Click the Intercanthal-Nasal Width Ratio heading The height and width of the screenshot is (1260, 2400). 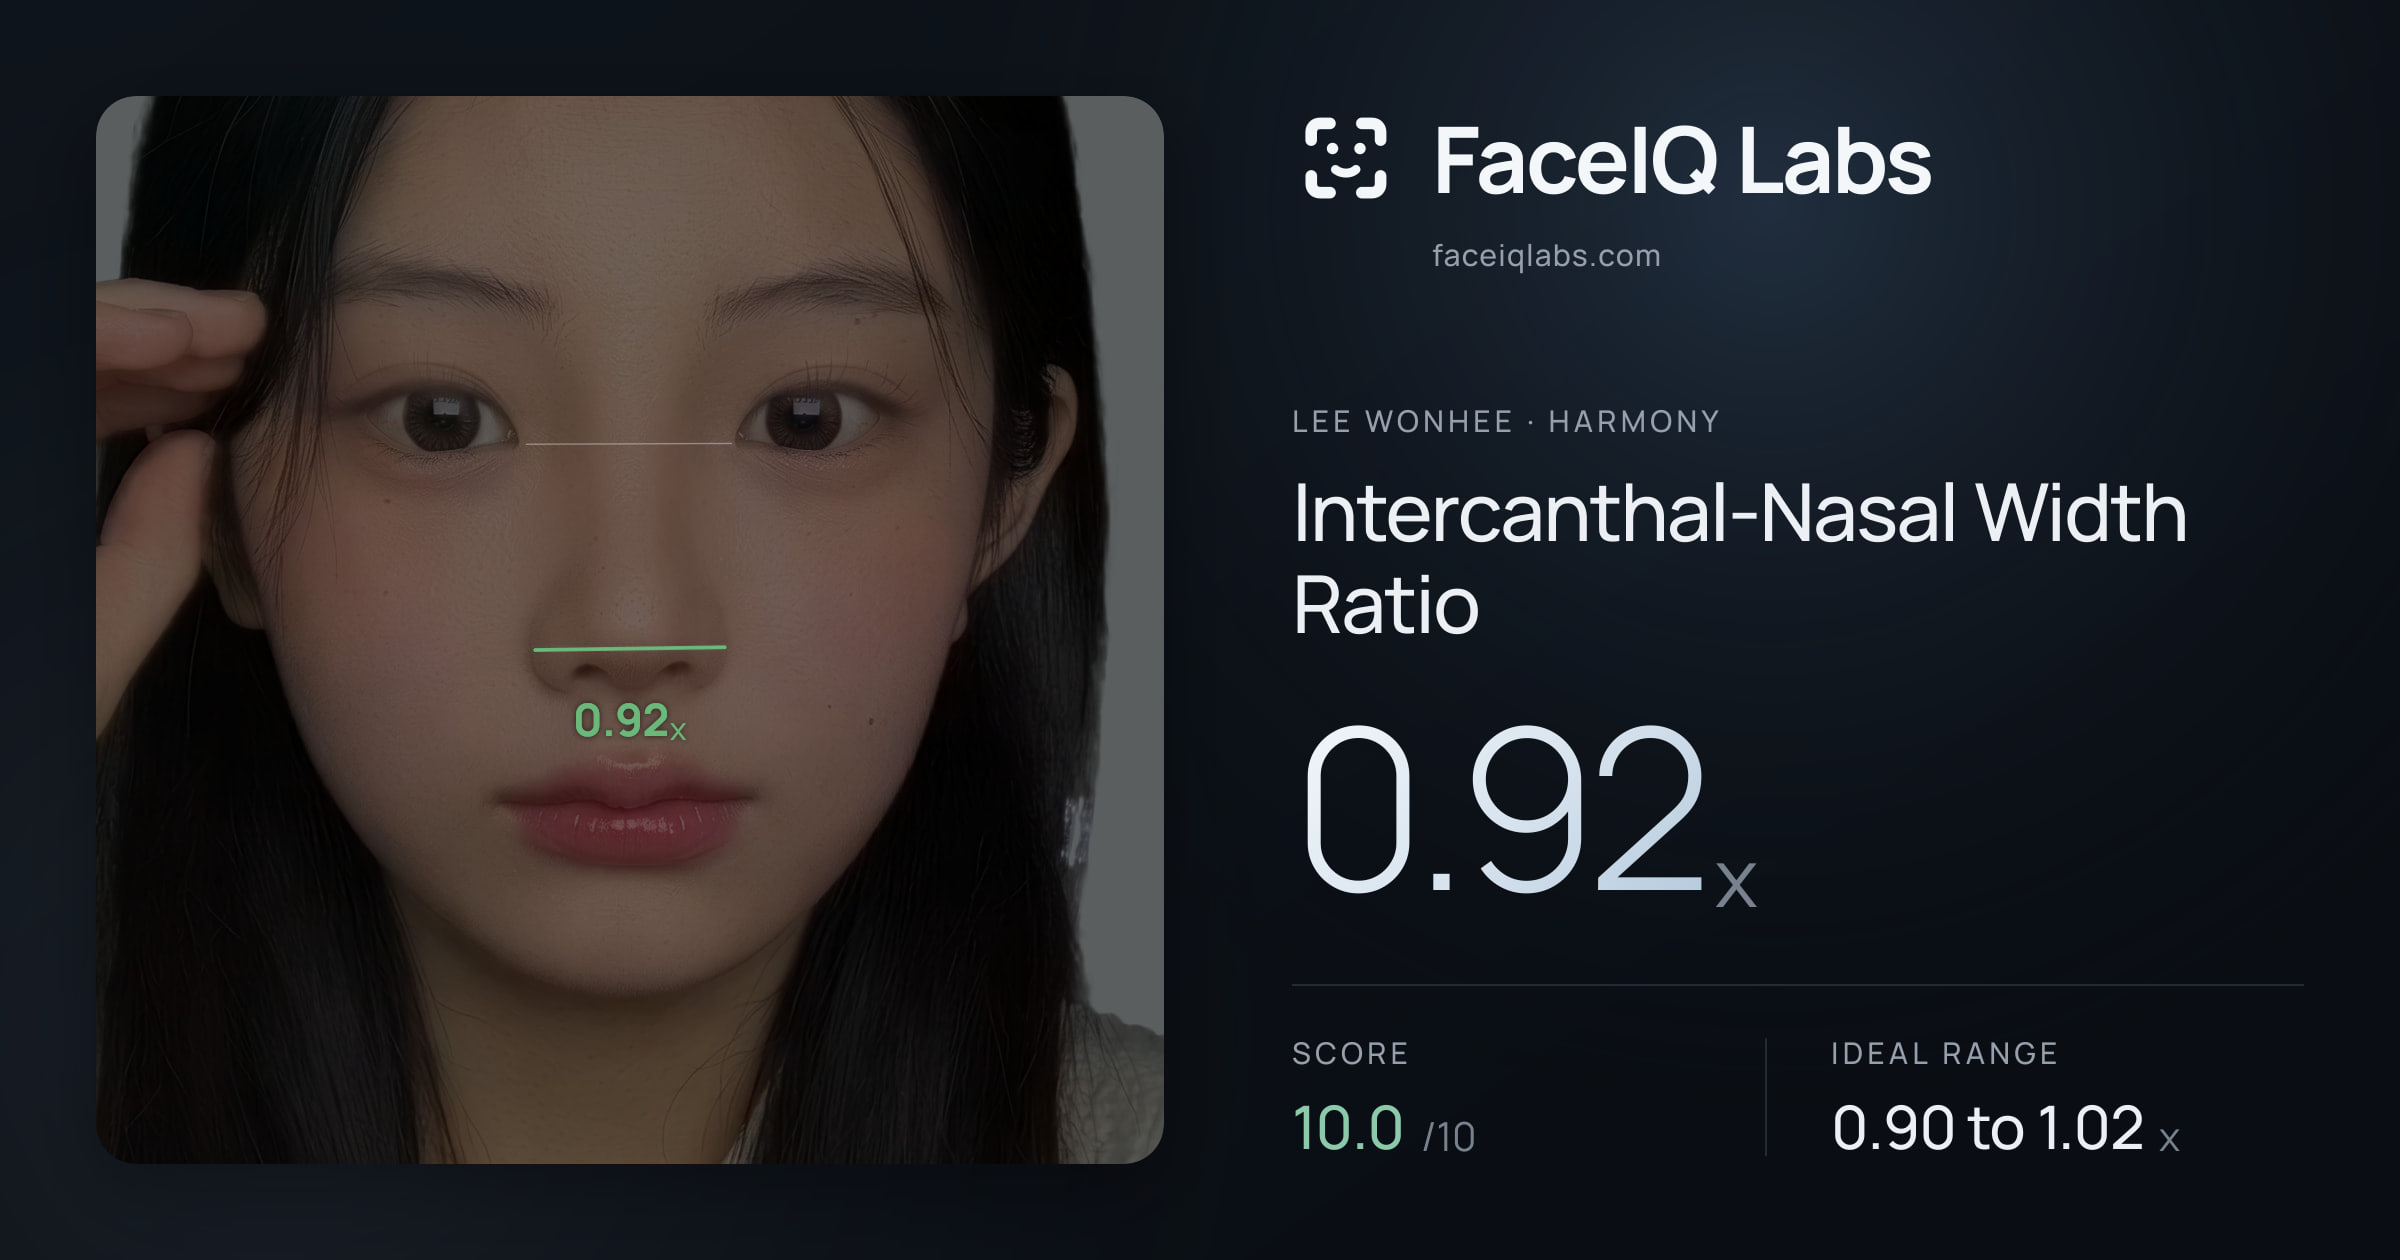click(1740, 558)
